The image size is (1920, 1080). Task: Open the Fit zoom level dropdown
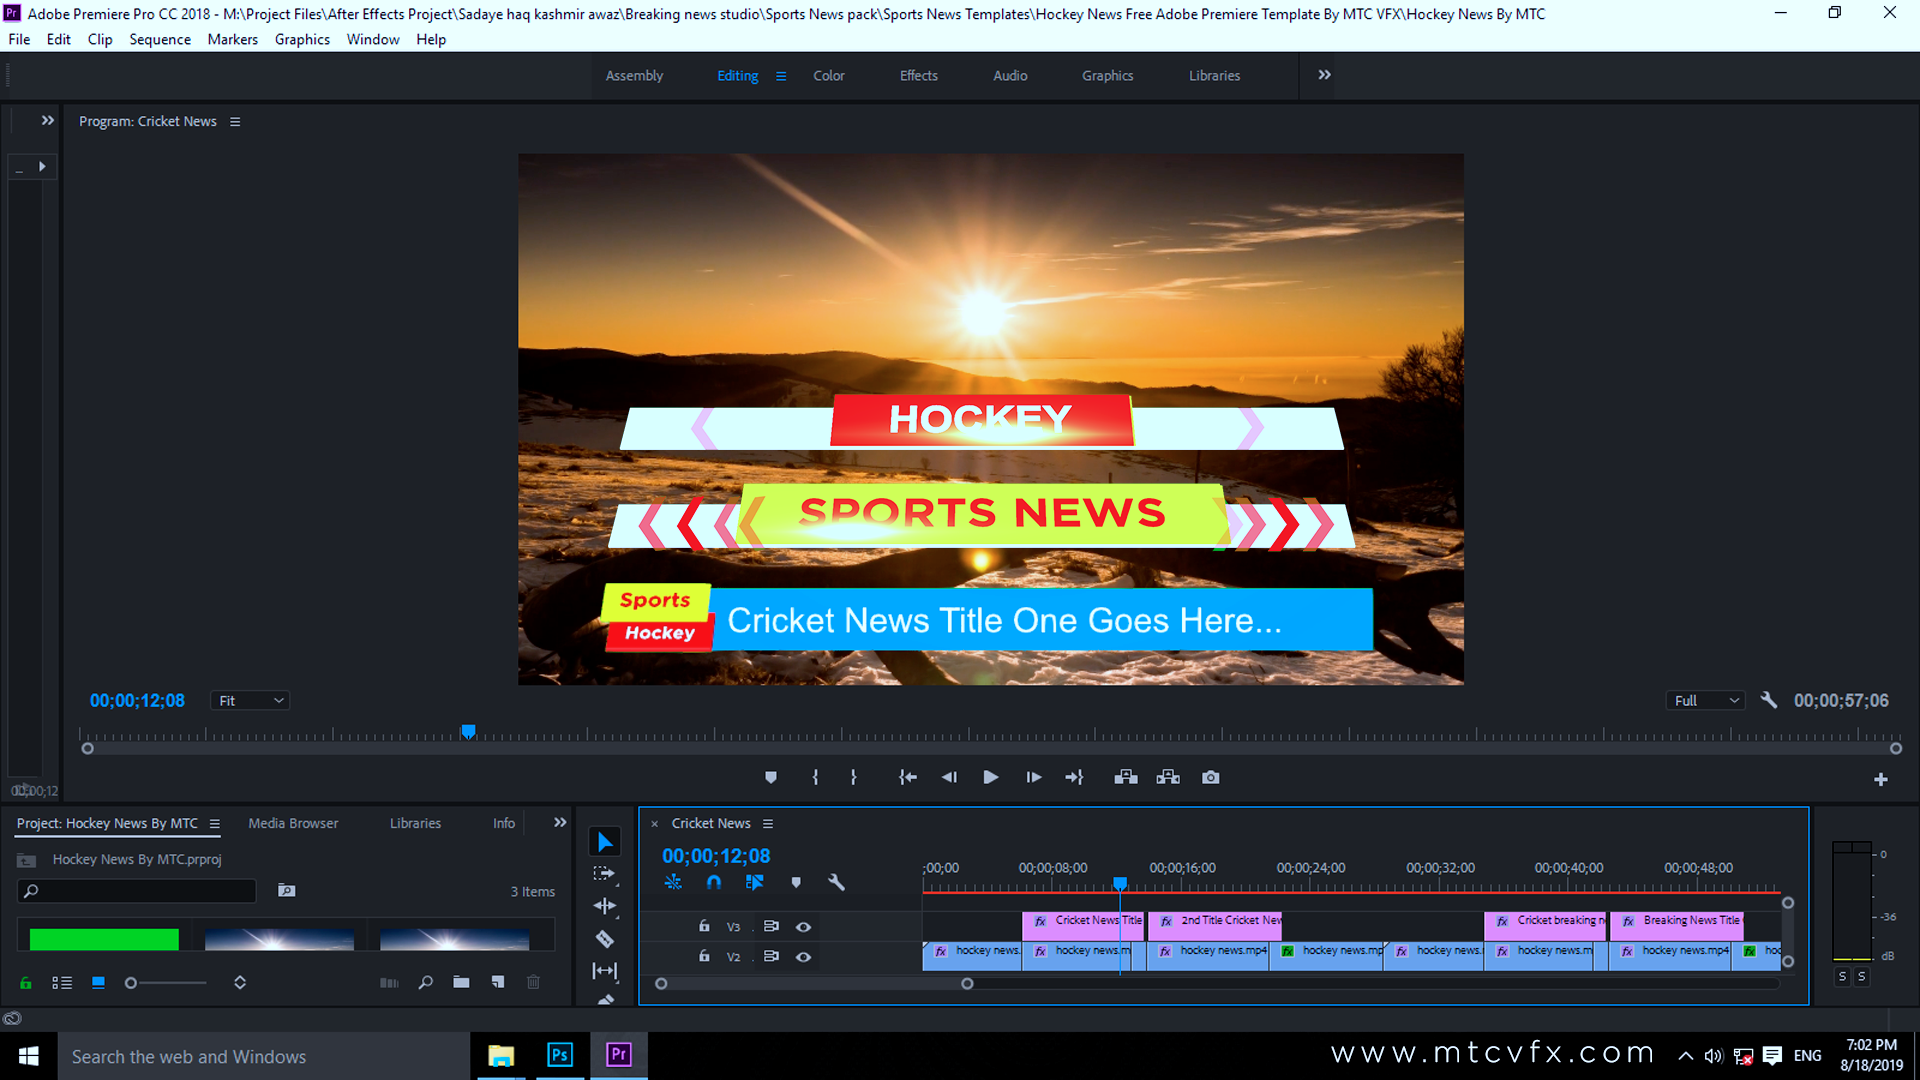[x=250, y=701]
